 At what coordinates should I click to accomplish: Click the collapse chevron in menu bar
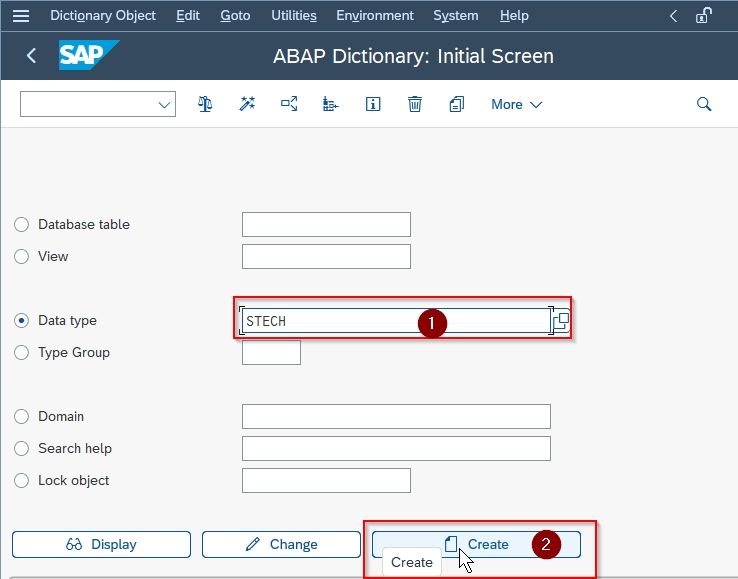pyautogui.click(x=674, y=16)
